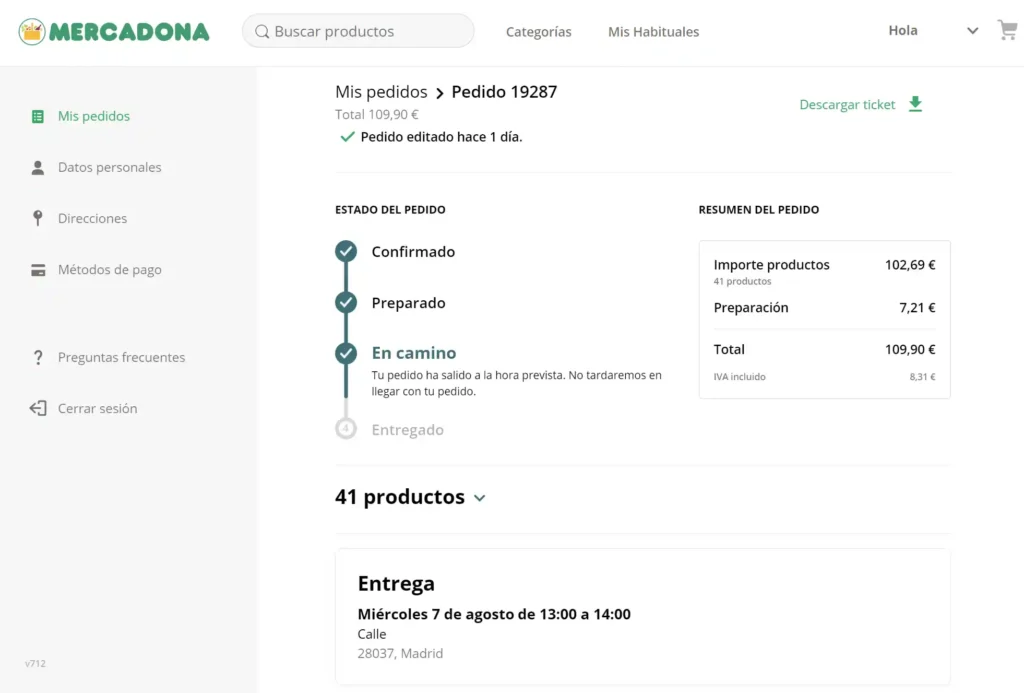Click the Total label in summary

point(729,349)
